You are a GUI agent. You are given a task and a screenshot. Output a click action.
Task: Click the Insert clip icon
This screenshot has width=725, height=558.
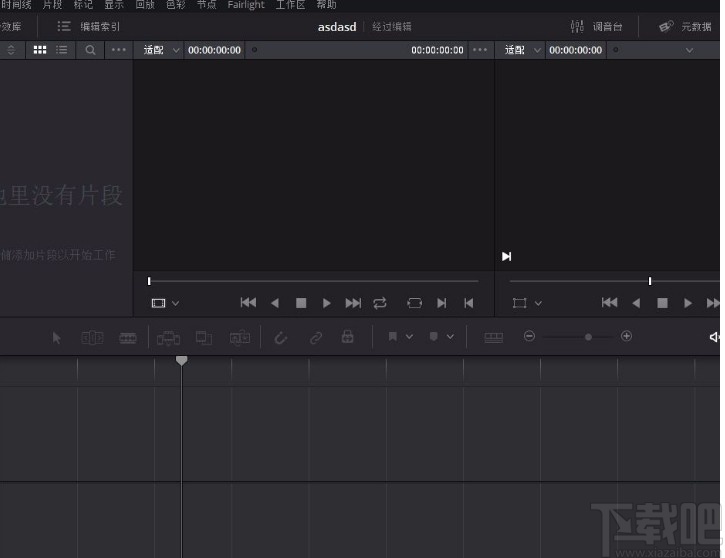[168, 338]
